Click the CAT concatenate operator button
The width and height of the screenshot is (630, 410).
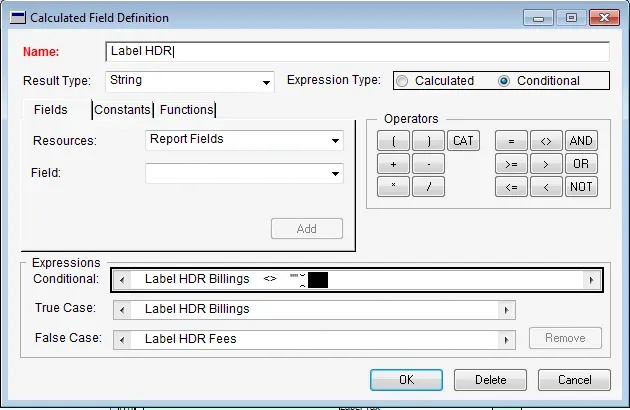pos(462,141)
